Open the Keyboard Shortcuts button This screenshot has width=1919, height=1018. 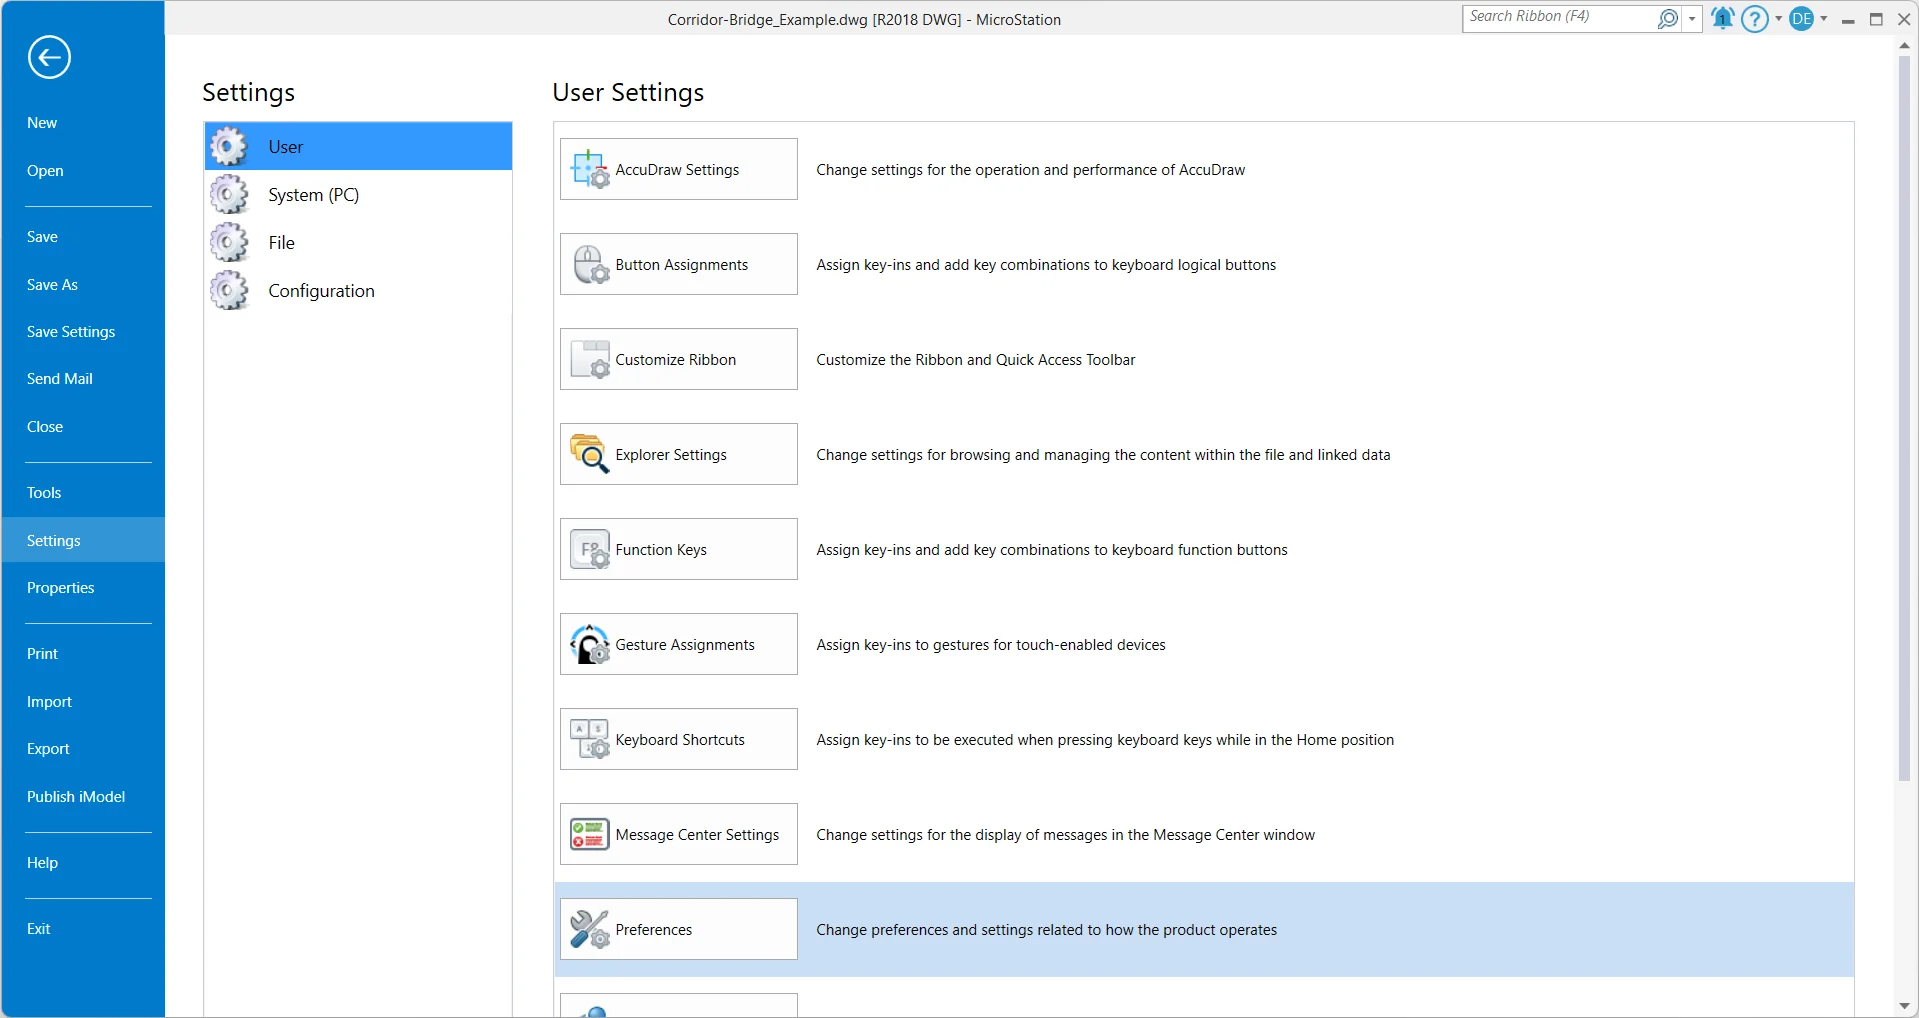pyautogui.click(x=679, y=739)
